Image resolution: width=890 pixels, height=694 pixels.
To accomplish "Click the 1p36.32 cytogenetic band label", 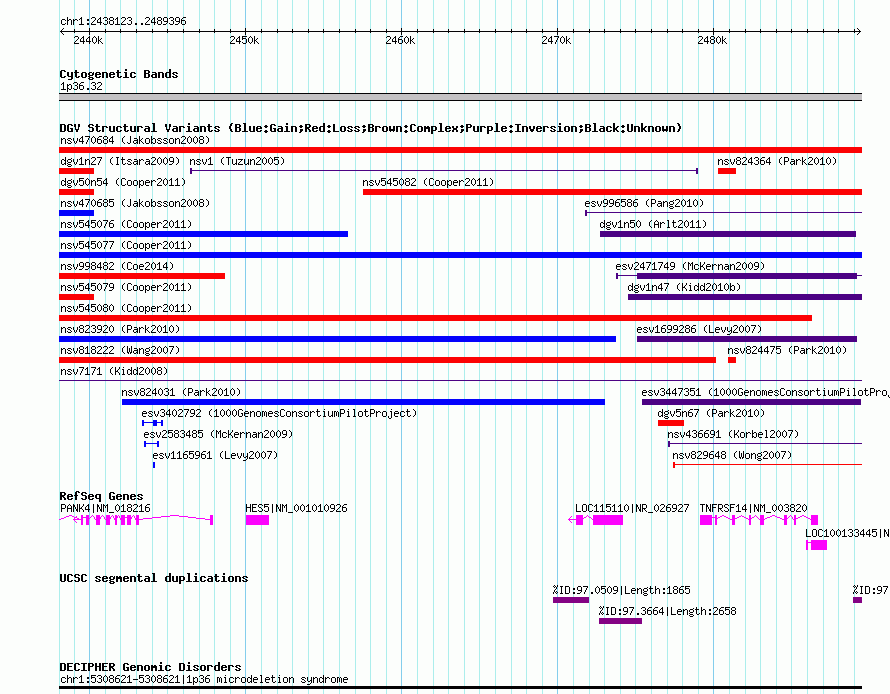I will pos(81,86).
